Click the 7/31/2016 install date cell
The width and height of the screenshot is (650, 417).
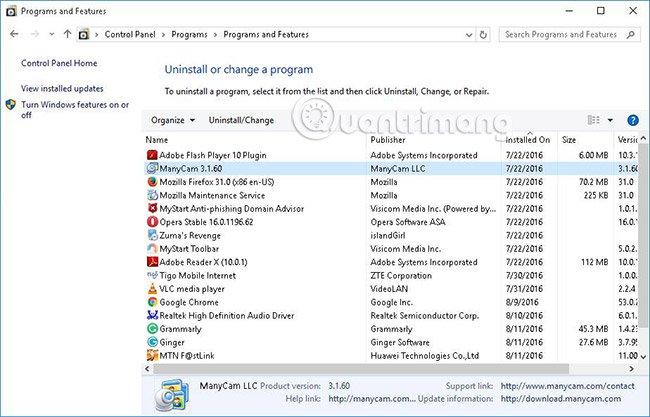click(x=524, y=289)
